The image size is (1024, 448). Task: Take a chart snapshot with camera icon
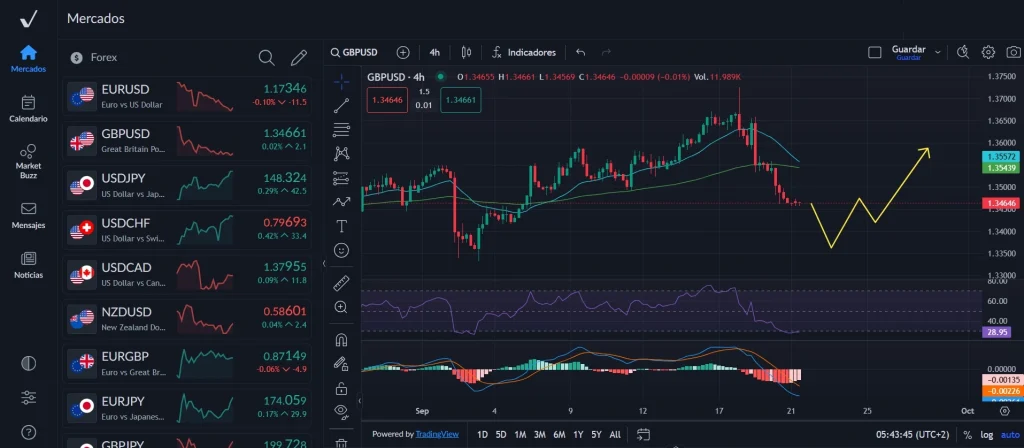tap(1012, 52)
